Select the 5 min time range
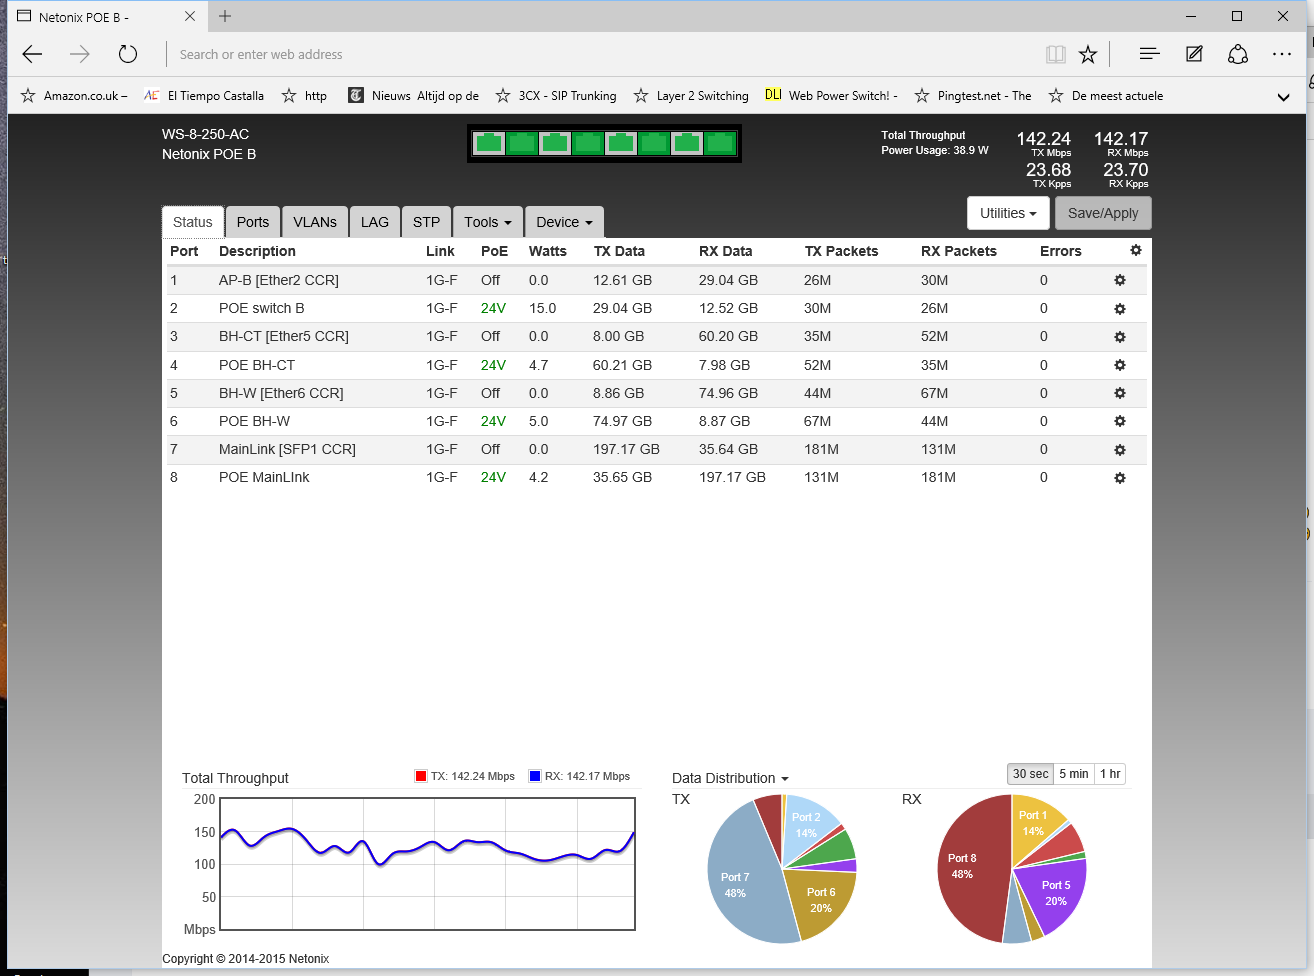The width and height of the screenshot is (1314, 976). tap(1074, 774)
